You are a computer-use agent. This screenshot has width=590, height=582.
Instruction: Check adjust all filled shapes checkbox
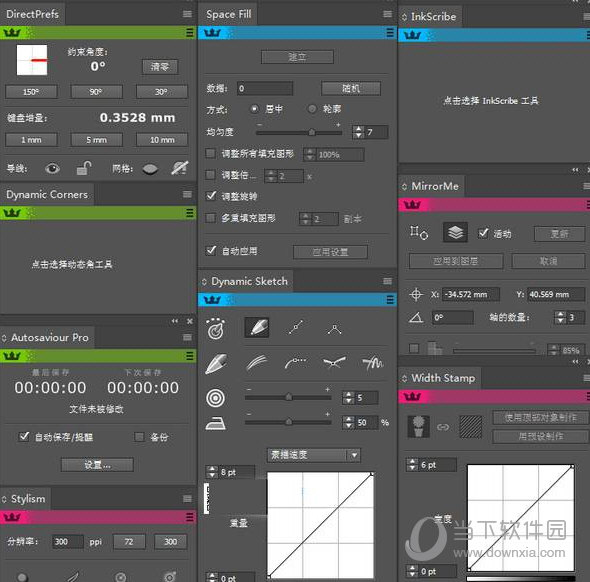[210, 153]
